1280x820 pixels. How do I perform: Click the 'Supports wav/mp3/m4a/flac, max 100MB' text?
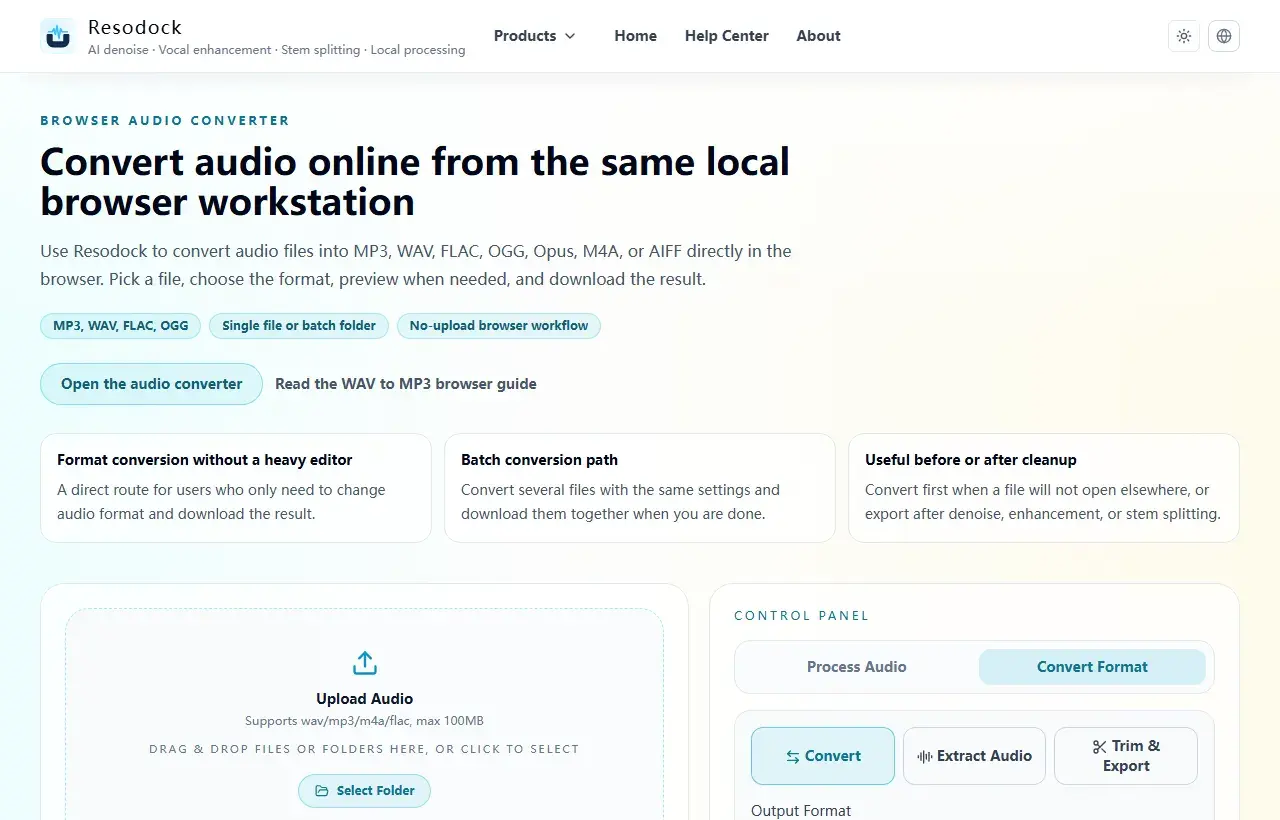(x=365, y=721)
